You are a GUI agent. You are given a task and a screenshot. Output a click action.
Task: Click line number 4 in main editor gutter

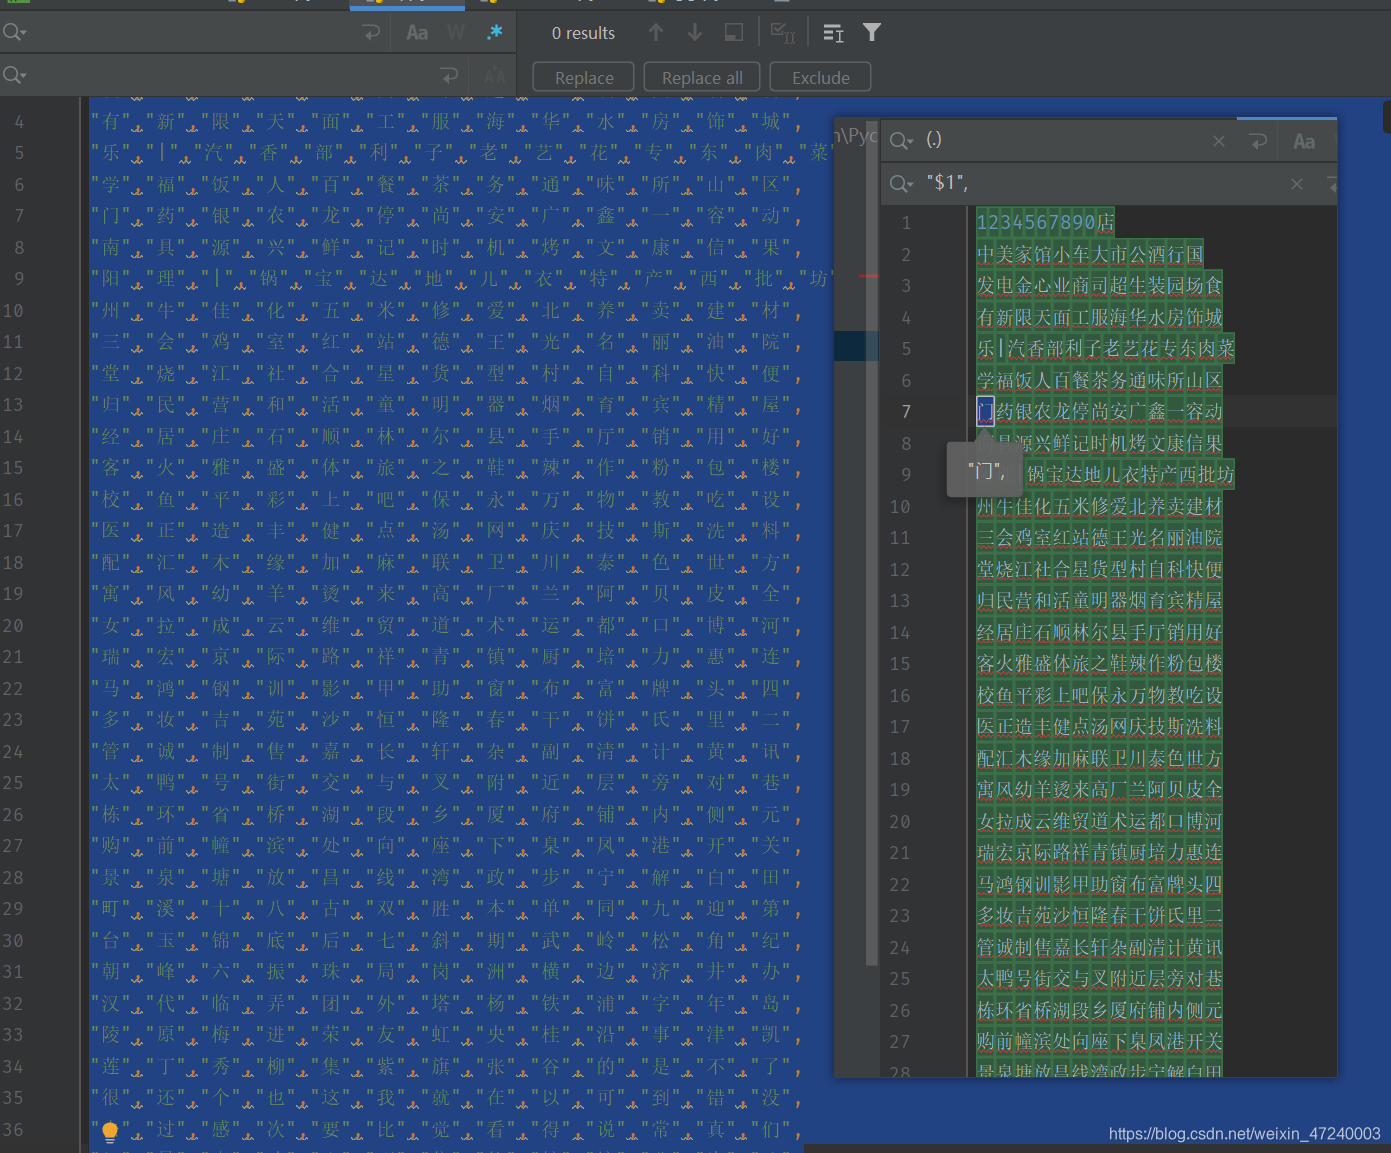[19, 122]
